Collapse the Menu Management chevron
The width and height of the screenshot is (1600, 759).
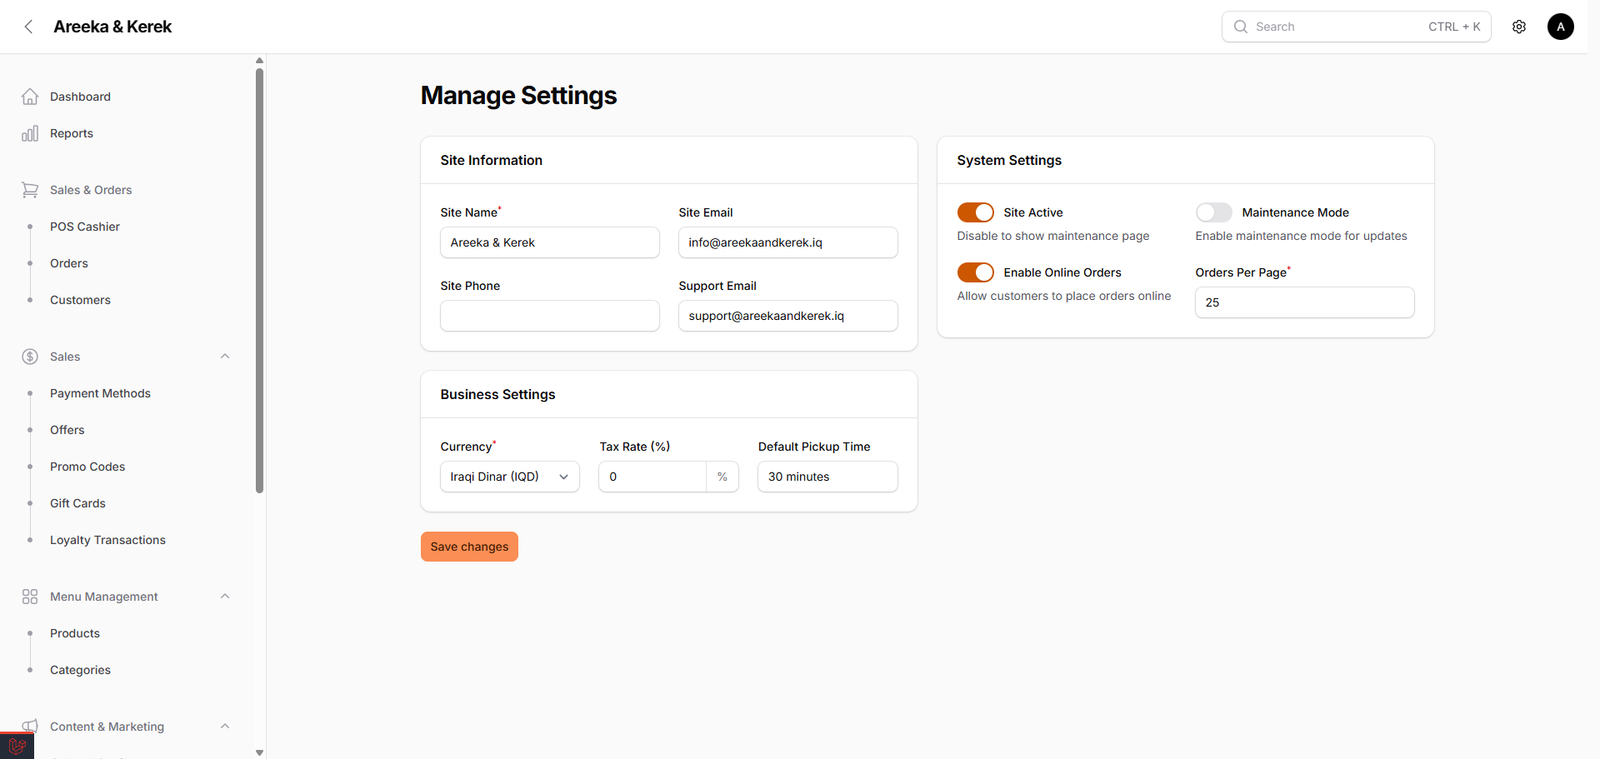point(225,596)
